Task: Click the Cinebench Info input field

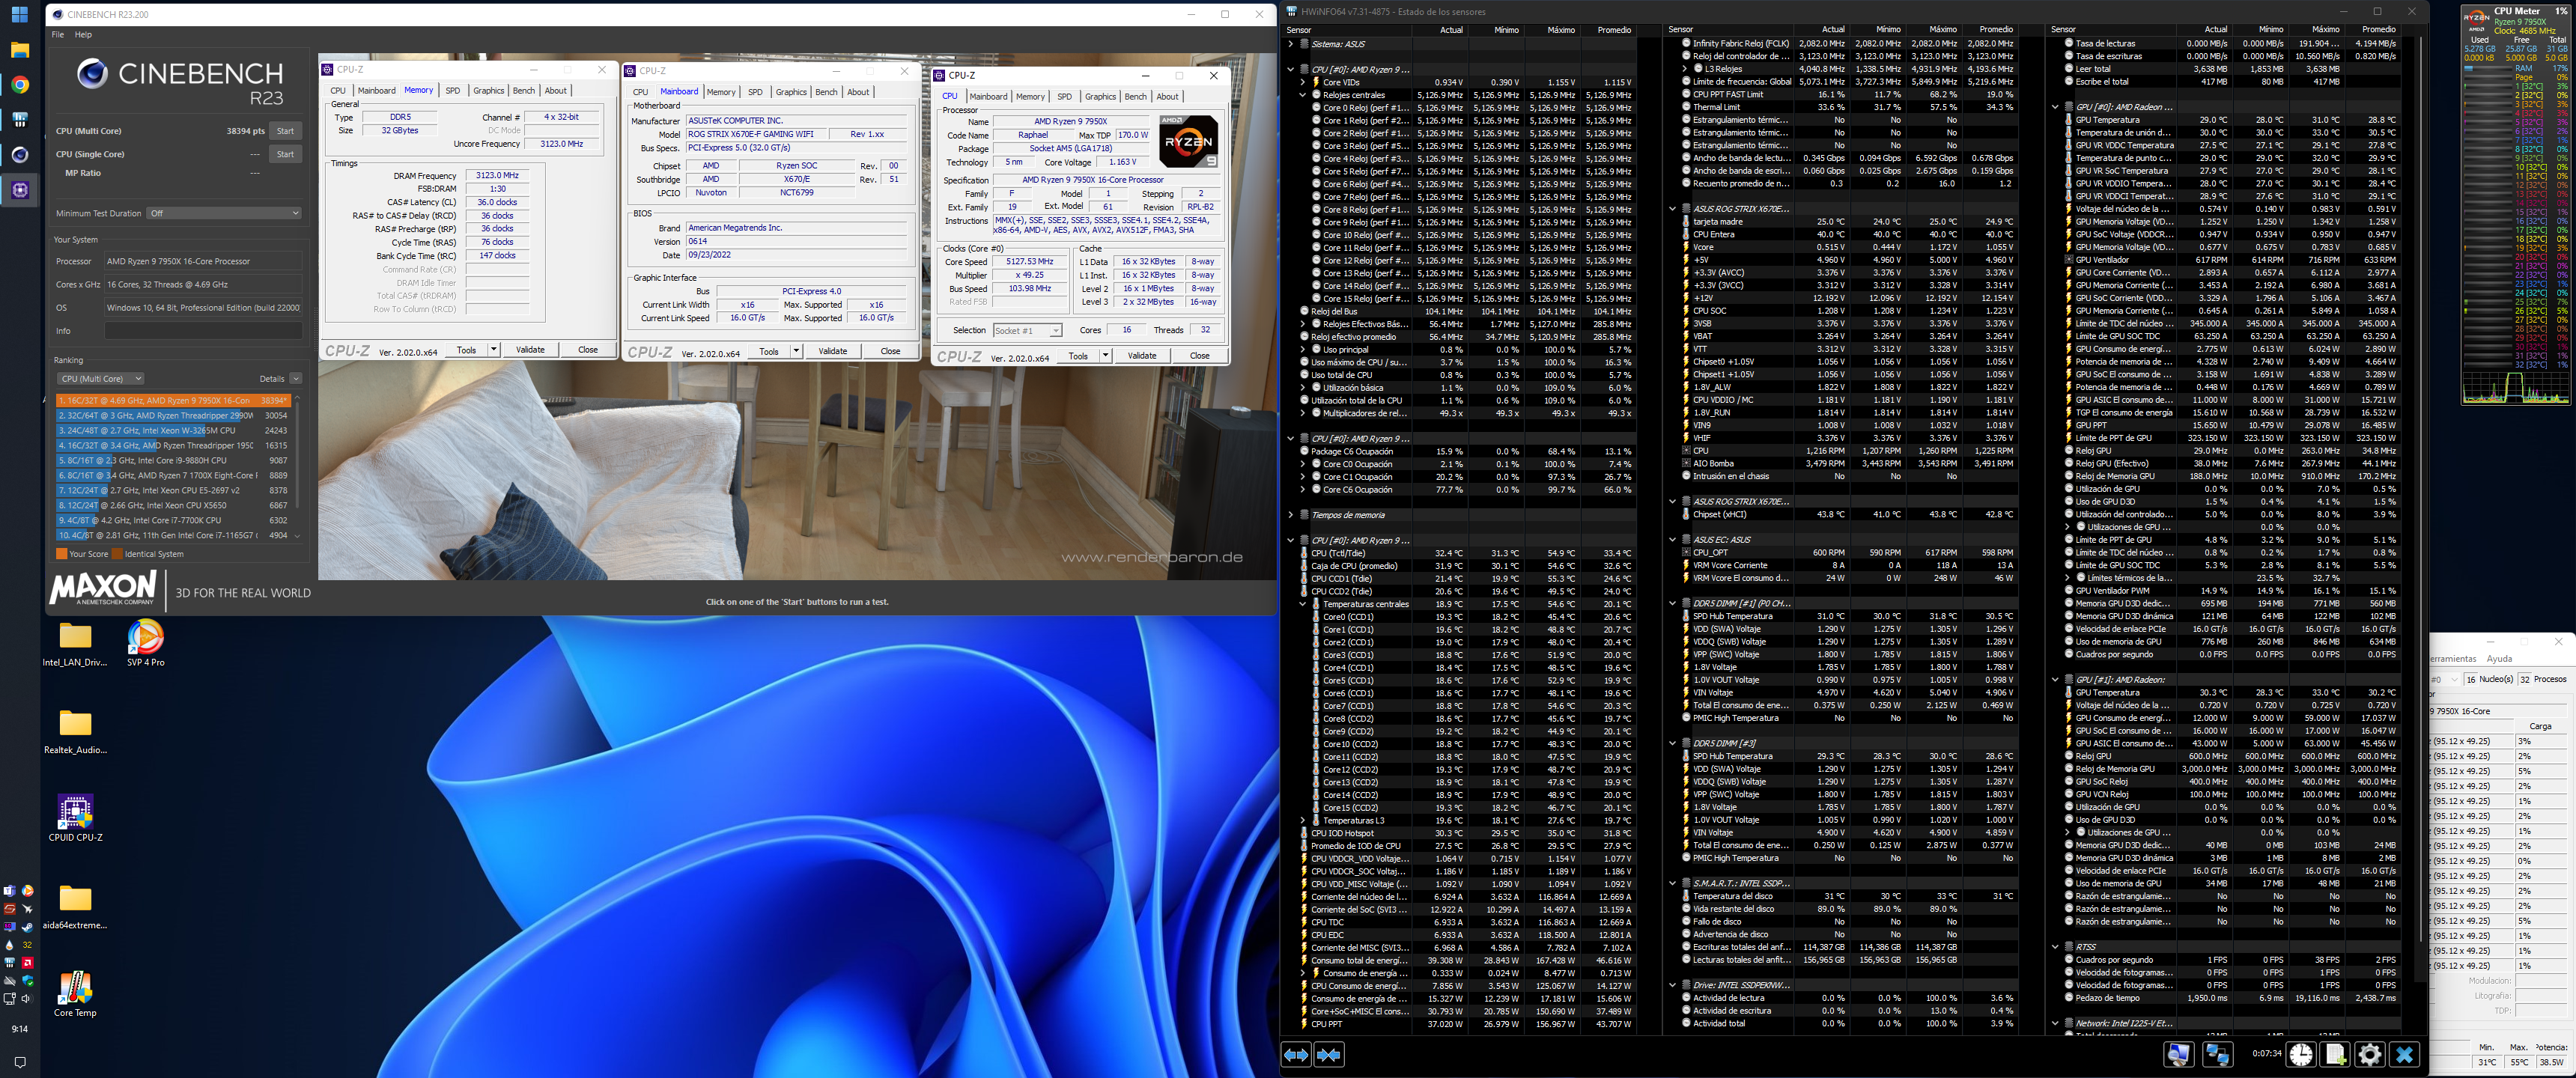Action: click(x=203, y=330)
